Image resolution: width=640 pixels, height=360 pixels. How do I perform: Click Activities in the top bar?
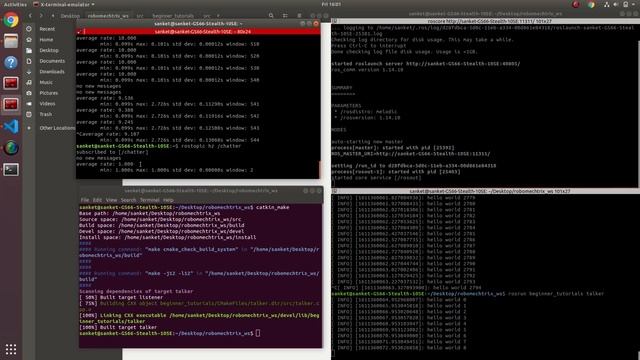[15, 4]
